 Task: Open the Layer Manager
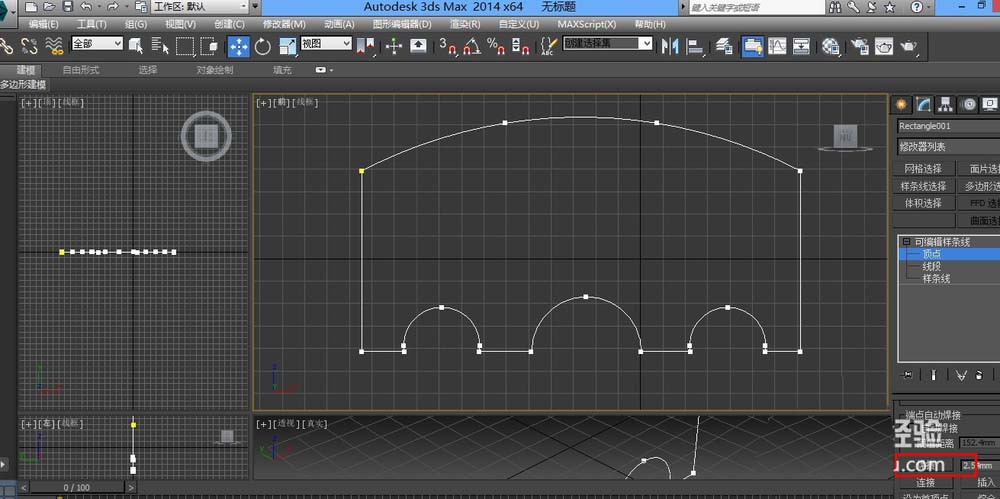click(x=723, y=45)
